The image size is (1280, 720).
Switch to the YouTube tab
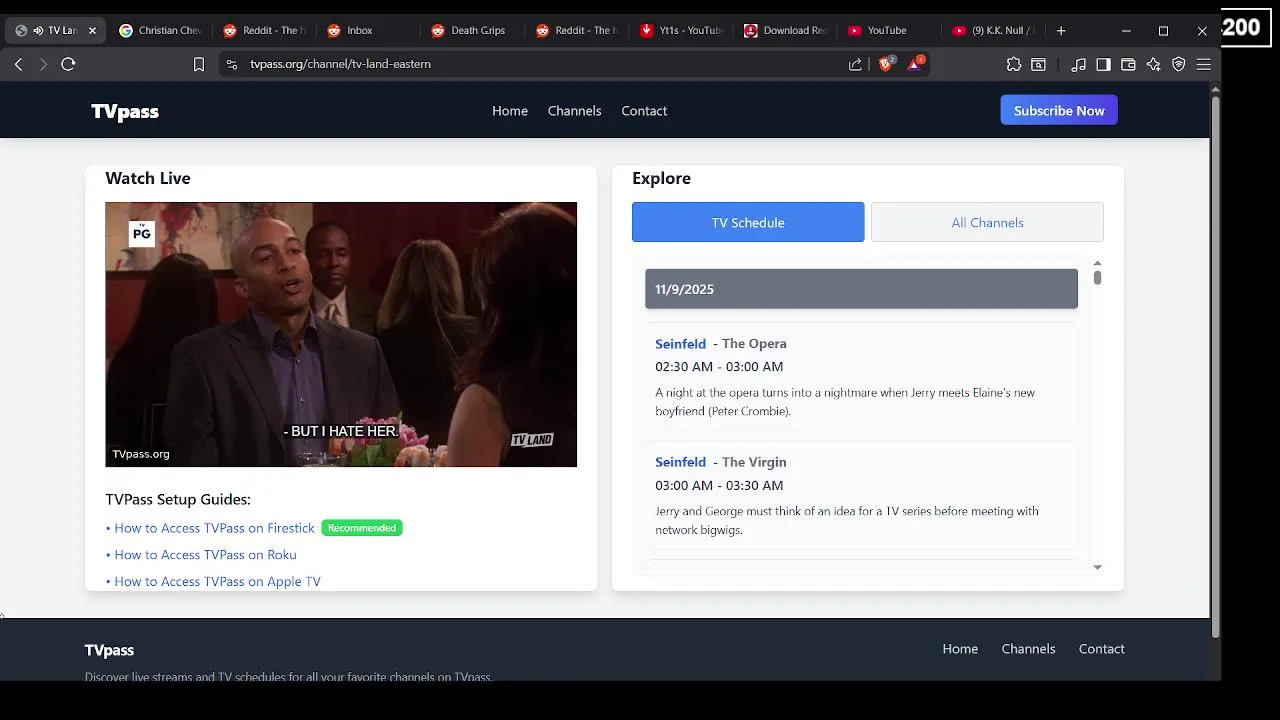tap(888, 31)
